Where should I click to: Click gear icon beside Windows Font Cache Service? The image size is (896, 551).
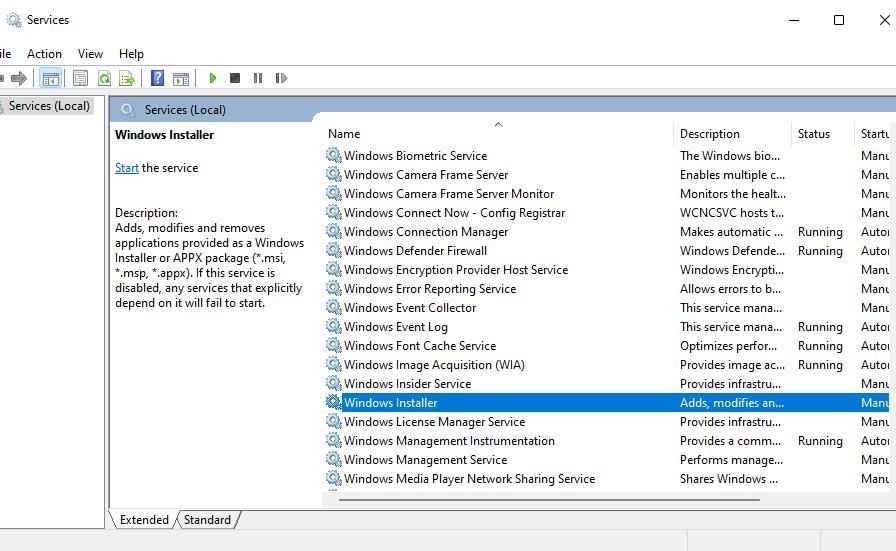click(x=334, y=345)
